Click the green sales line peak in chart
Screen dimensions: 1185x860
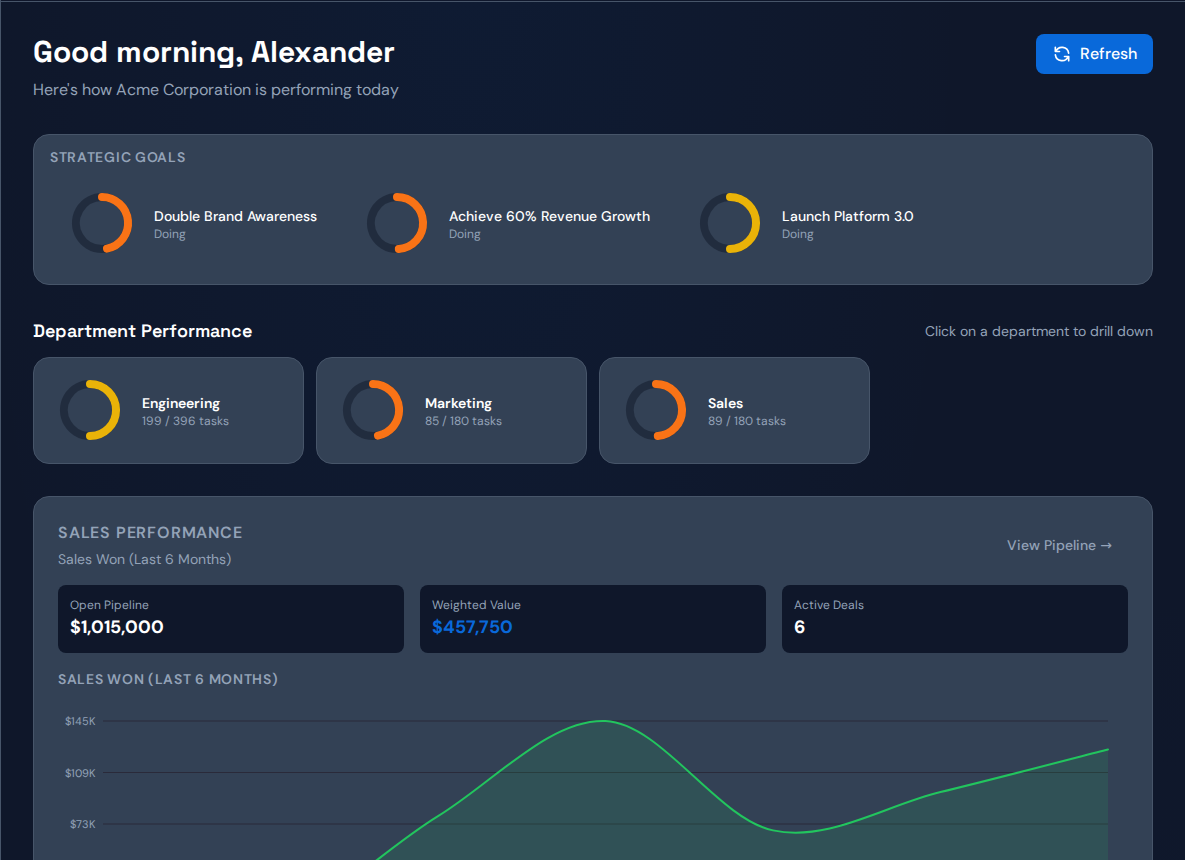tap(602, 721)
